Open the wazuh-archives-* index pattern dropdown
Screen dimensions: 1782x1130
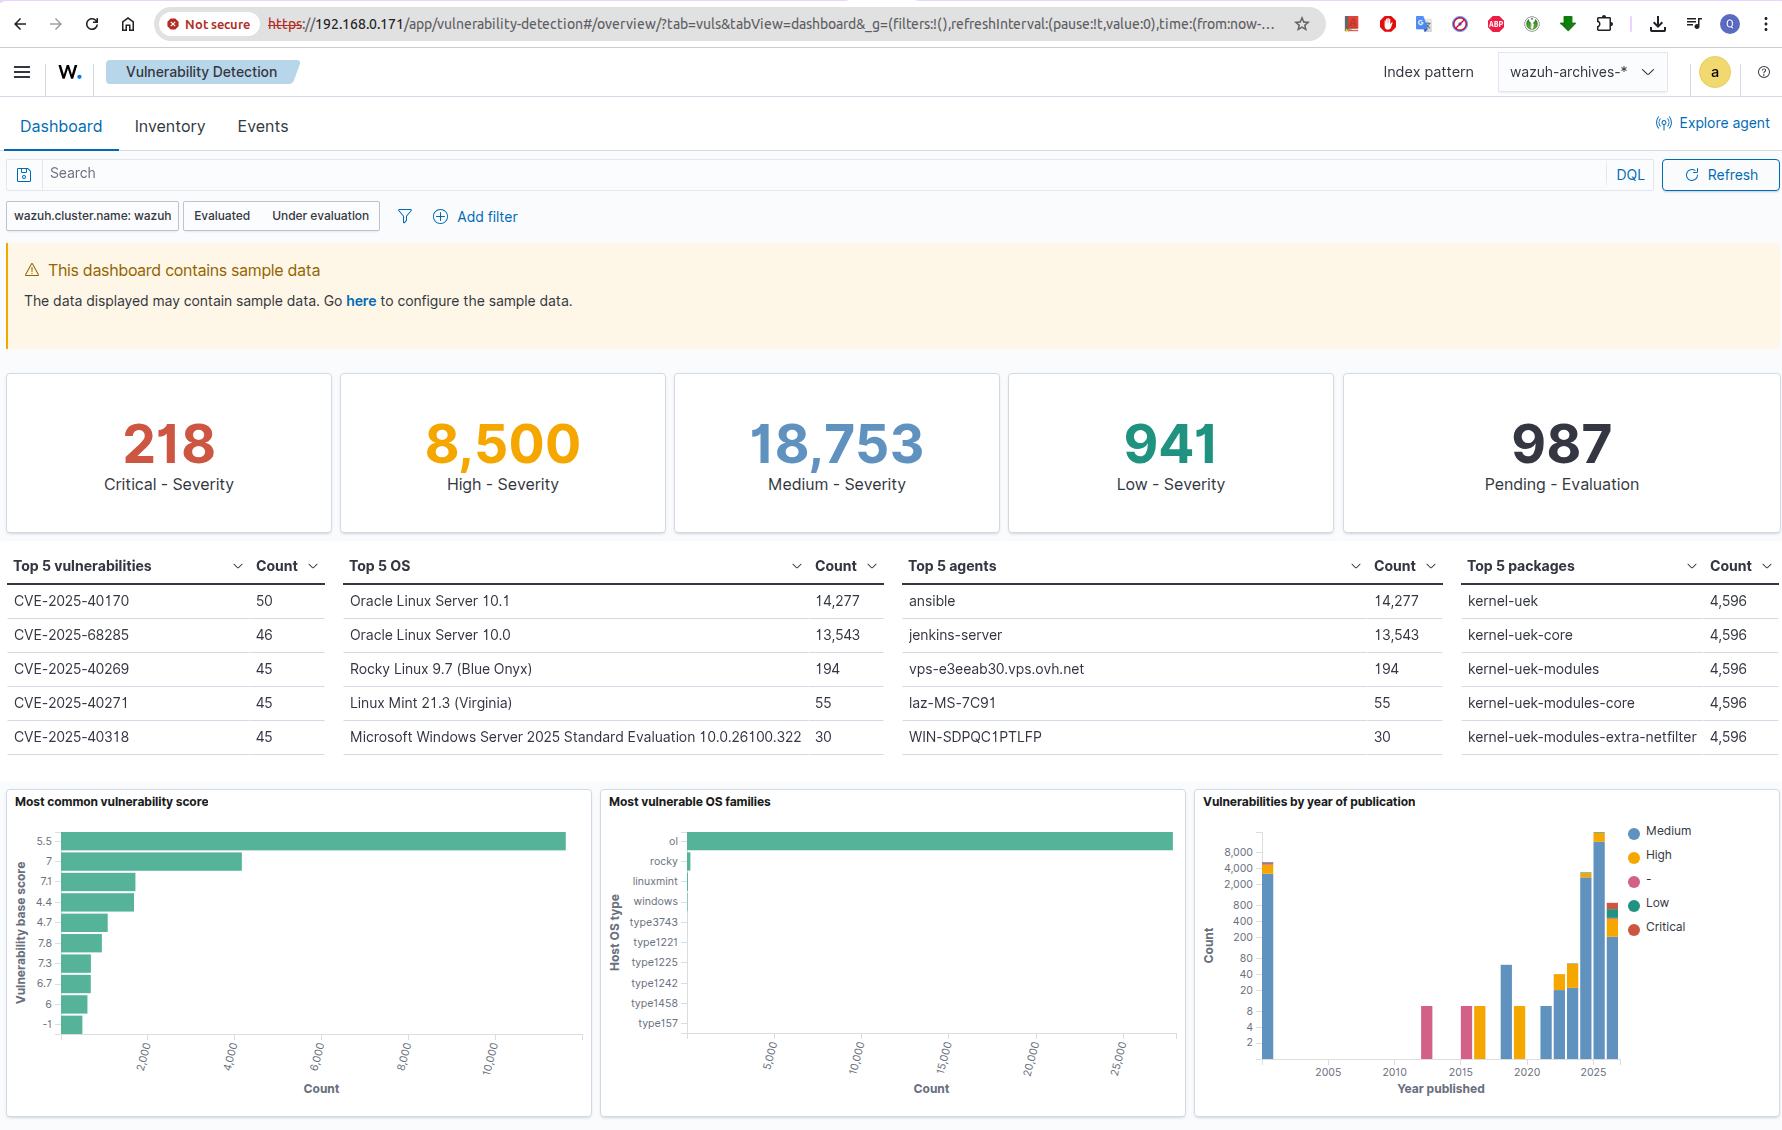1581,72
